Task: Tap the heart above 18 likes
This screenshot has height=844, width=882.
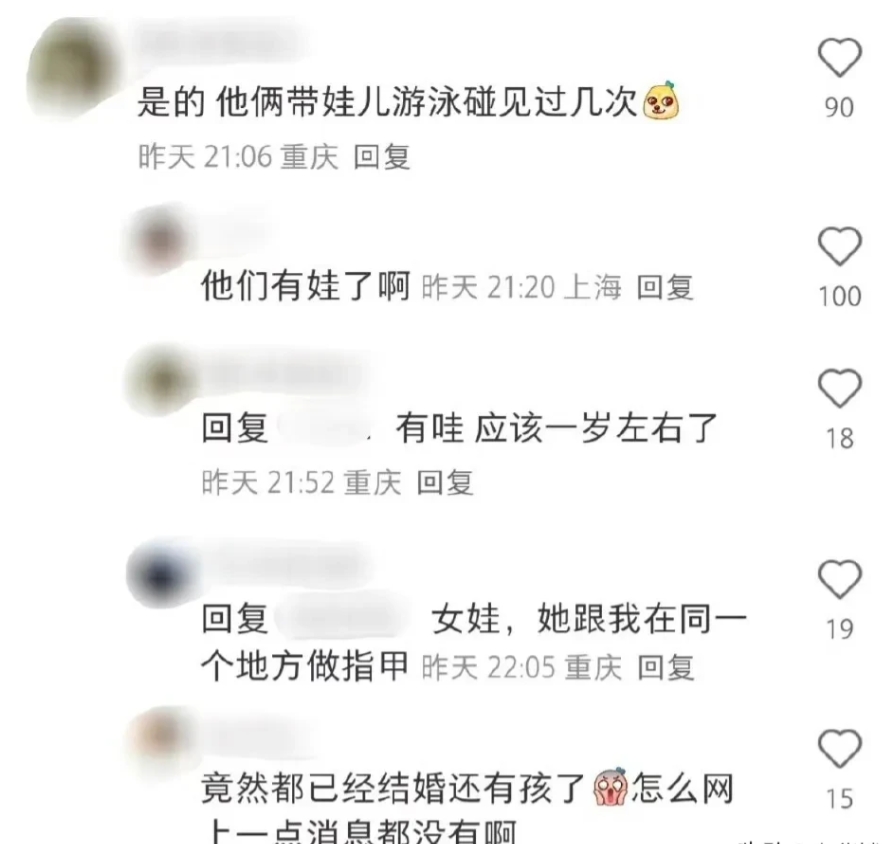Action: (x=839, y=388)
